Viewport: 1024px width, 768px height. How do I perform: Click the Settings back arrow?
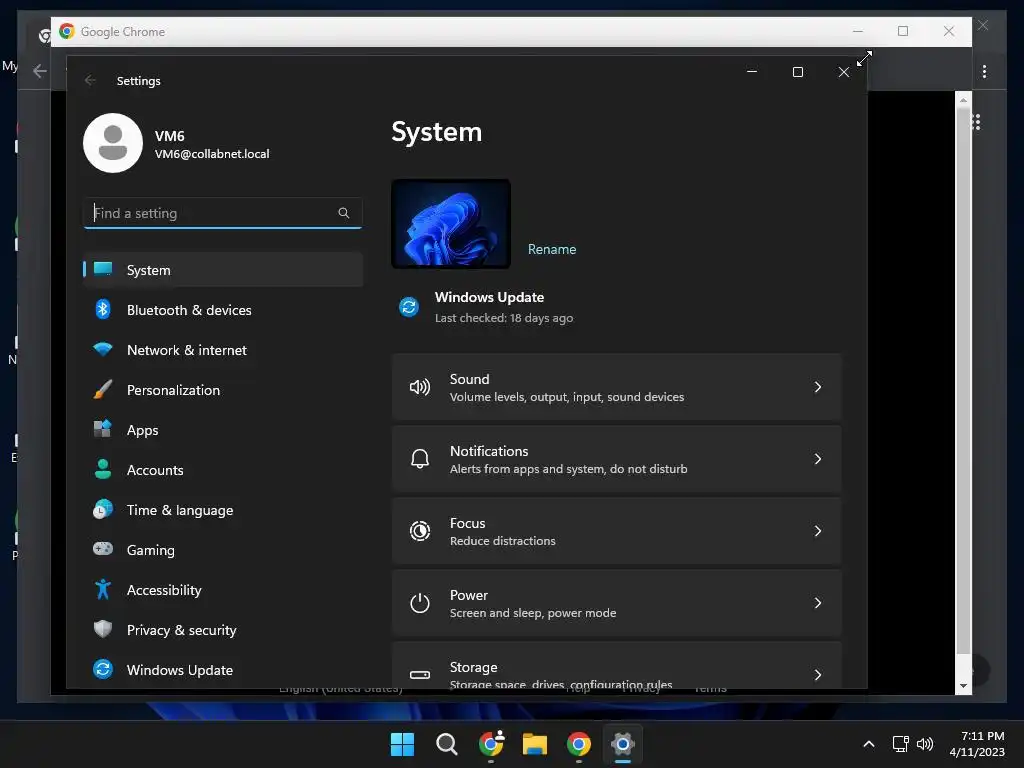coord(90,80)
